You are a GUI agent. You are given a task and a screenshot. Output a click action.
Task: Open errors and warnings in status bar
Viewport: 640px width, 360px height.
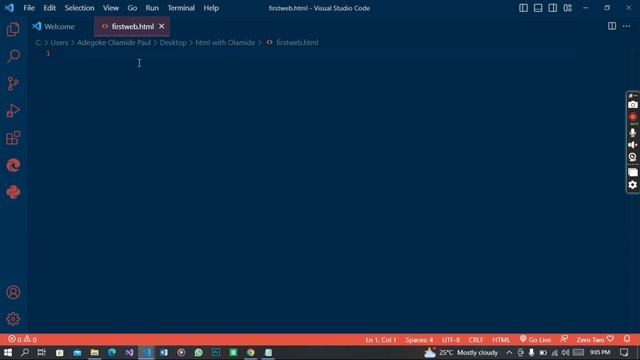coord(22,340)
